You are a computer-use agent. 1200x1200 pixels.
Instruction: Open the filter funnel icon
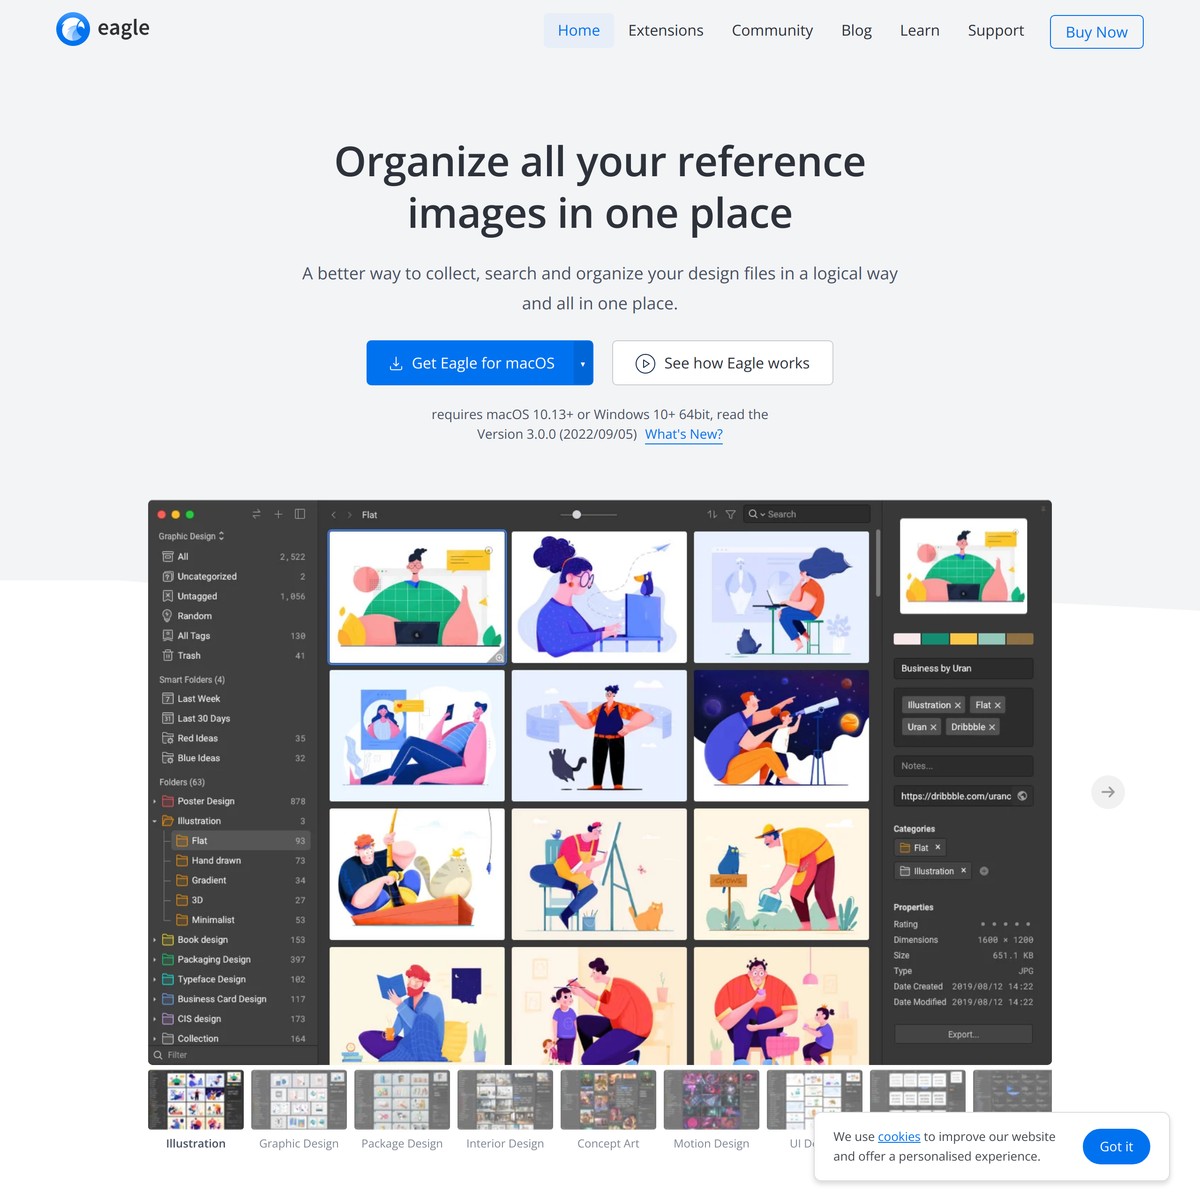point(730,513)
